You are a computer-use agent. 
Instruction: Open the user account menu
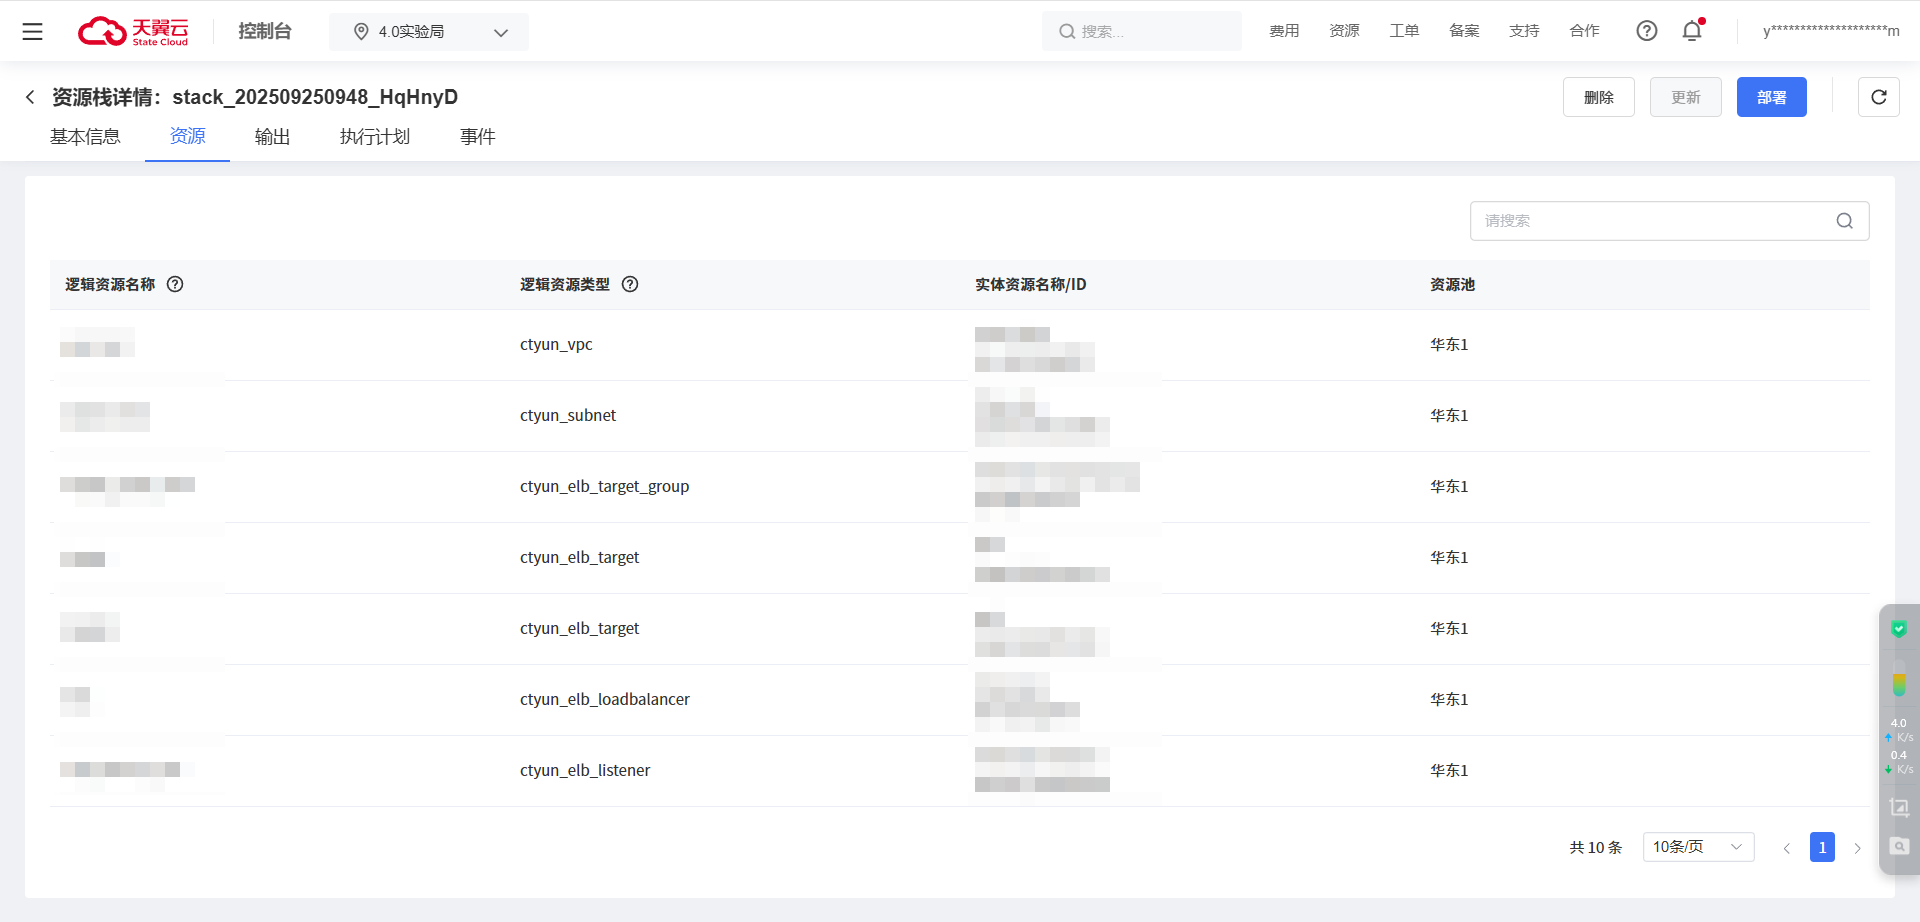point(1830,31)
